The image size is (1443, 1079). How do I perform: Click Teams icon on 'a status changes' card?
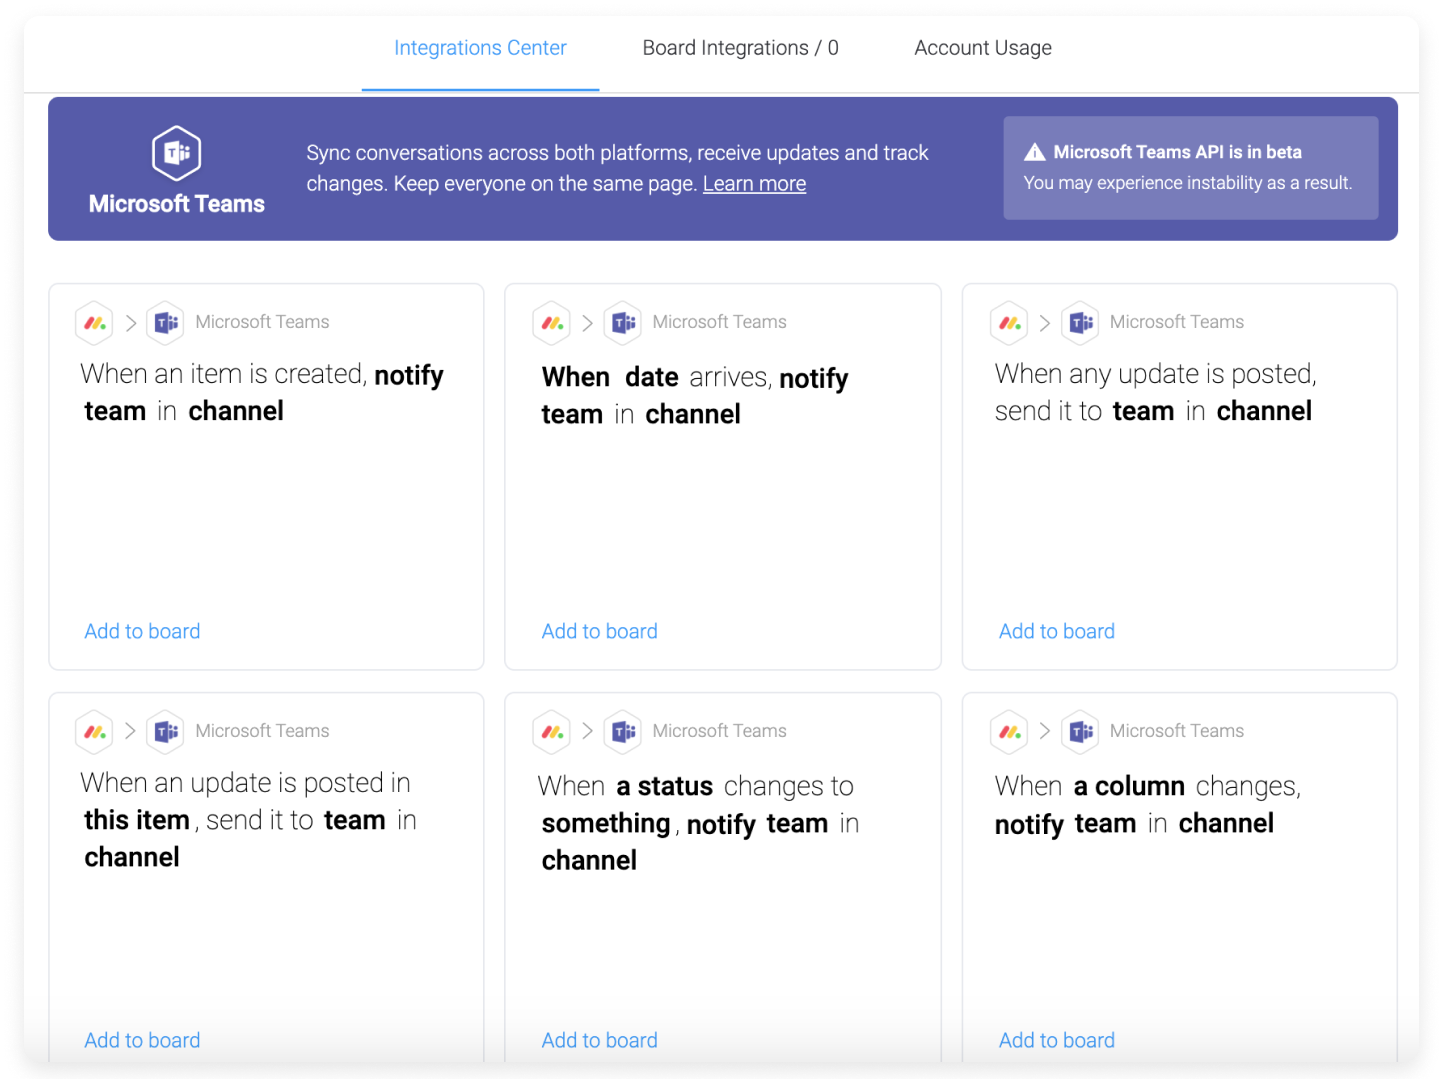click(623, 732)
